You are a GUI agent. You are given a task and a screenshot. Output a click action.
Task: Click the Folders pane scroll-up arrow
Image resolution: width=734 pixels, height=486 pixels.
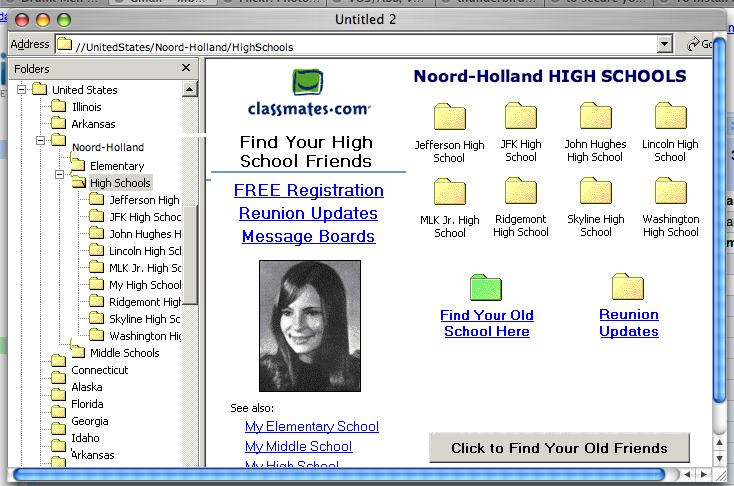tap(190, 89)
